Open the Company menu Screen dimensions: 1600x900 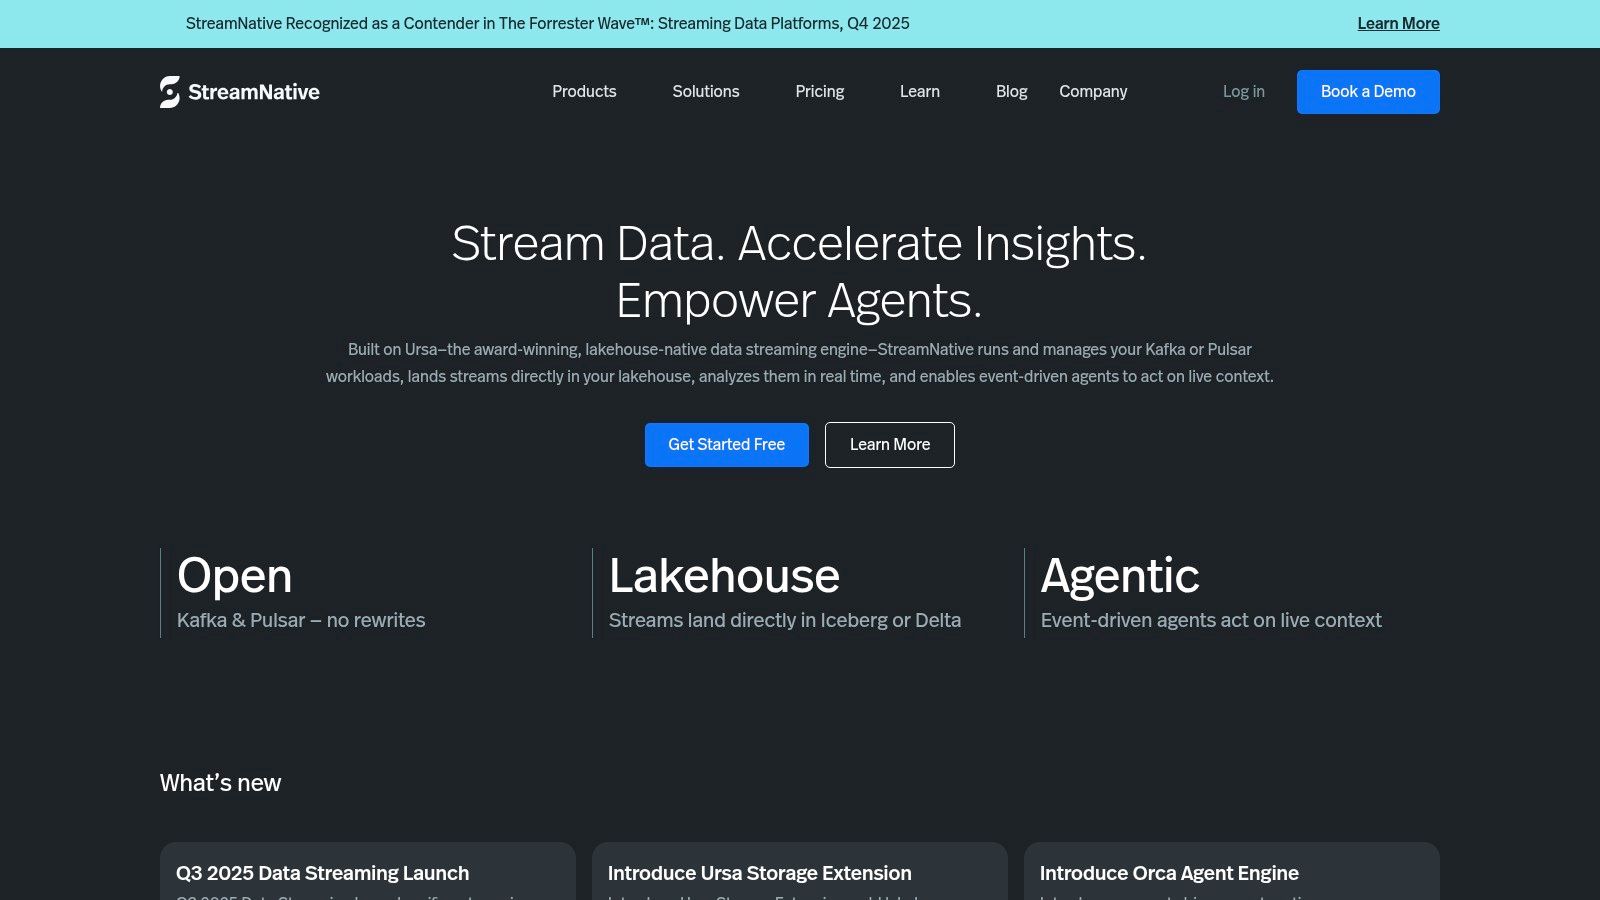1093,91
